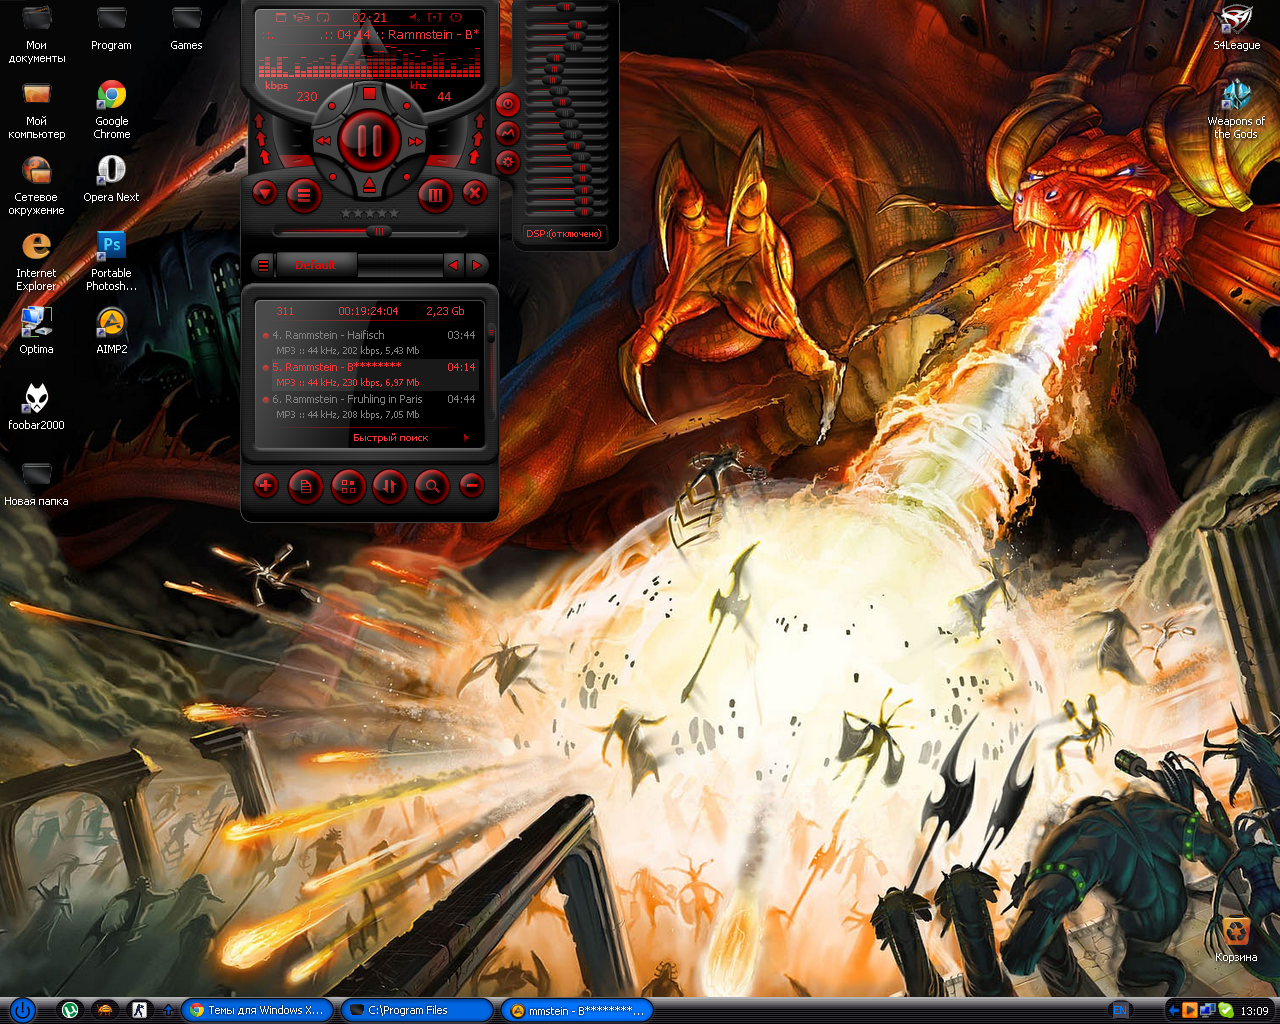1280x1024 pixels.
Task: Select the Games folder on desktop
Action: tap(186, 27)
